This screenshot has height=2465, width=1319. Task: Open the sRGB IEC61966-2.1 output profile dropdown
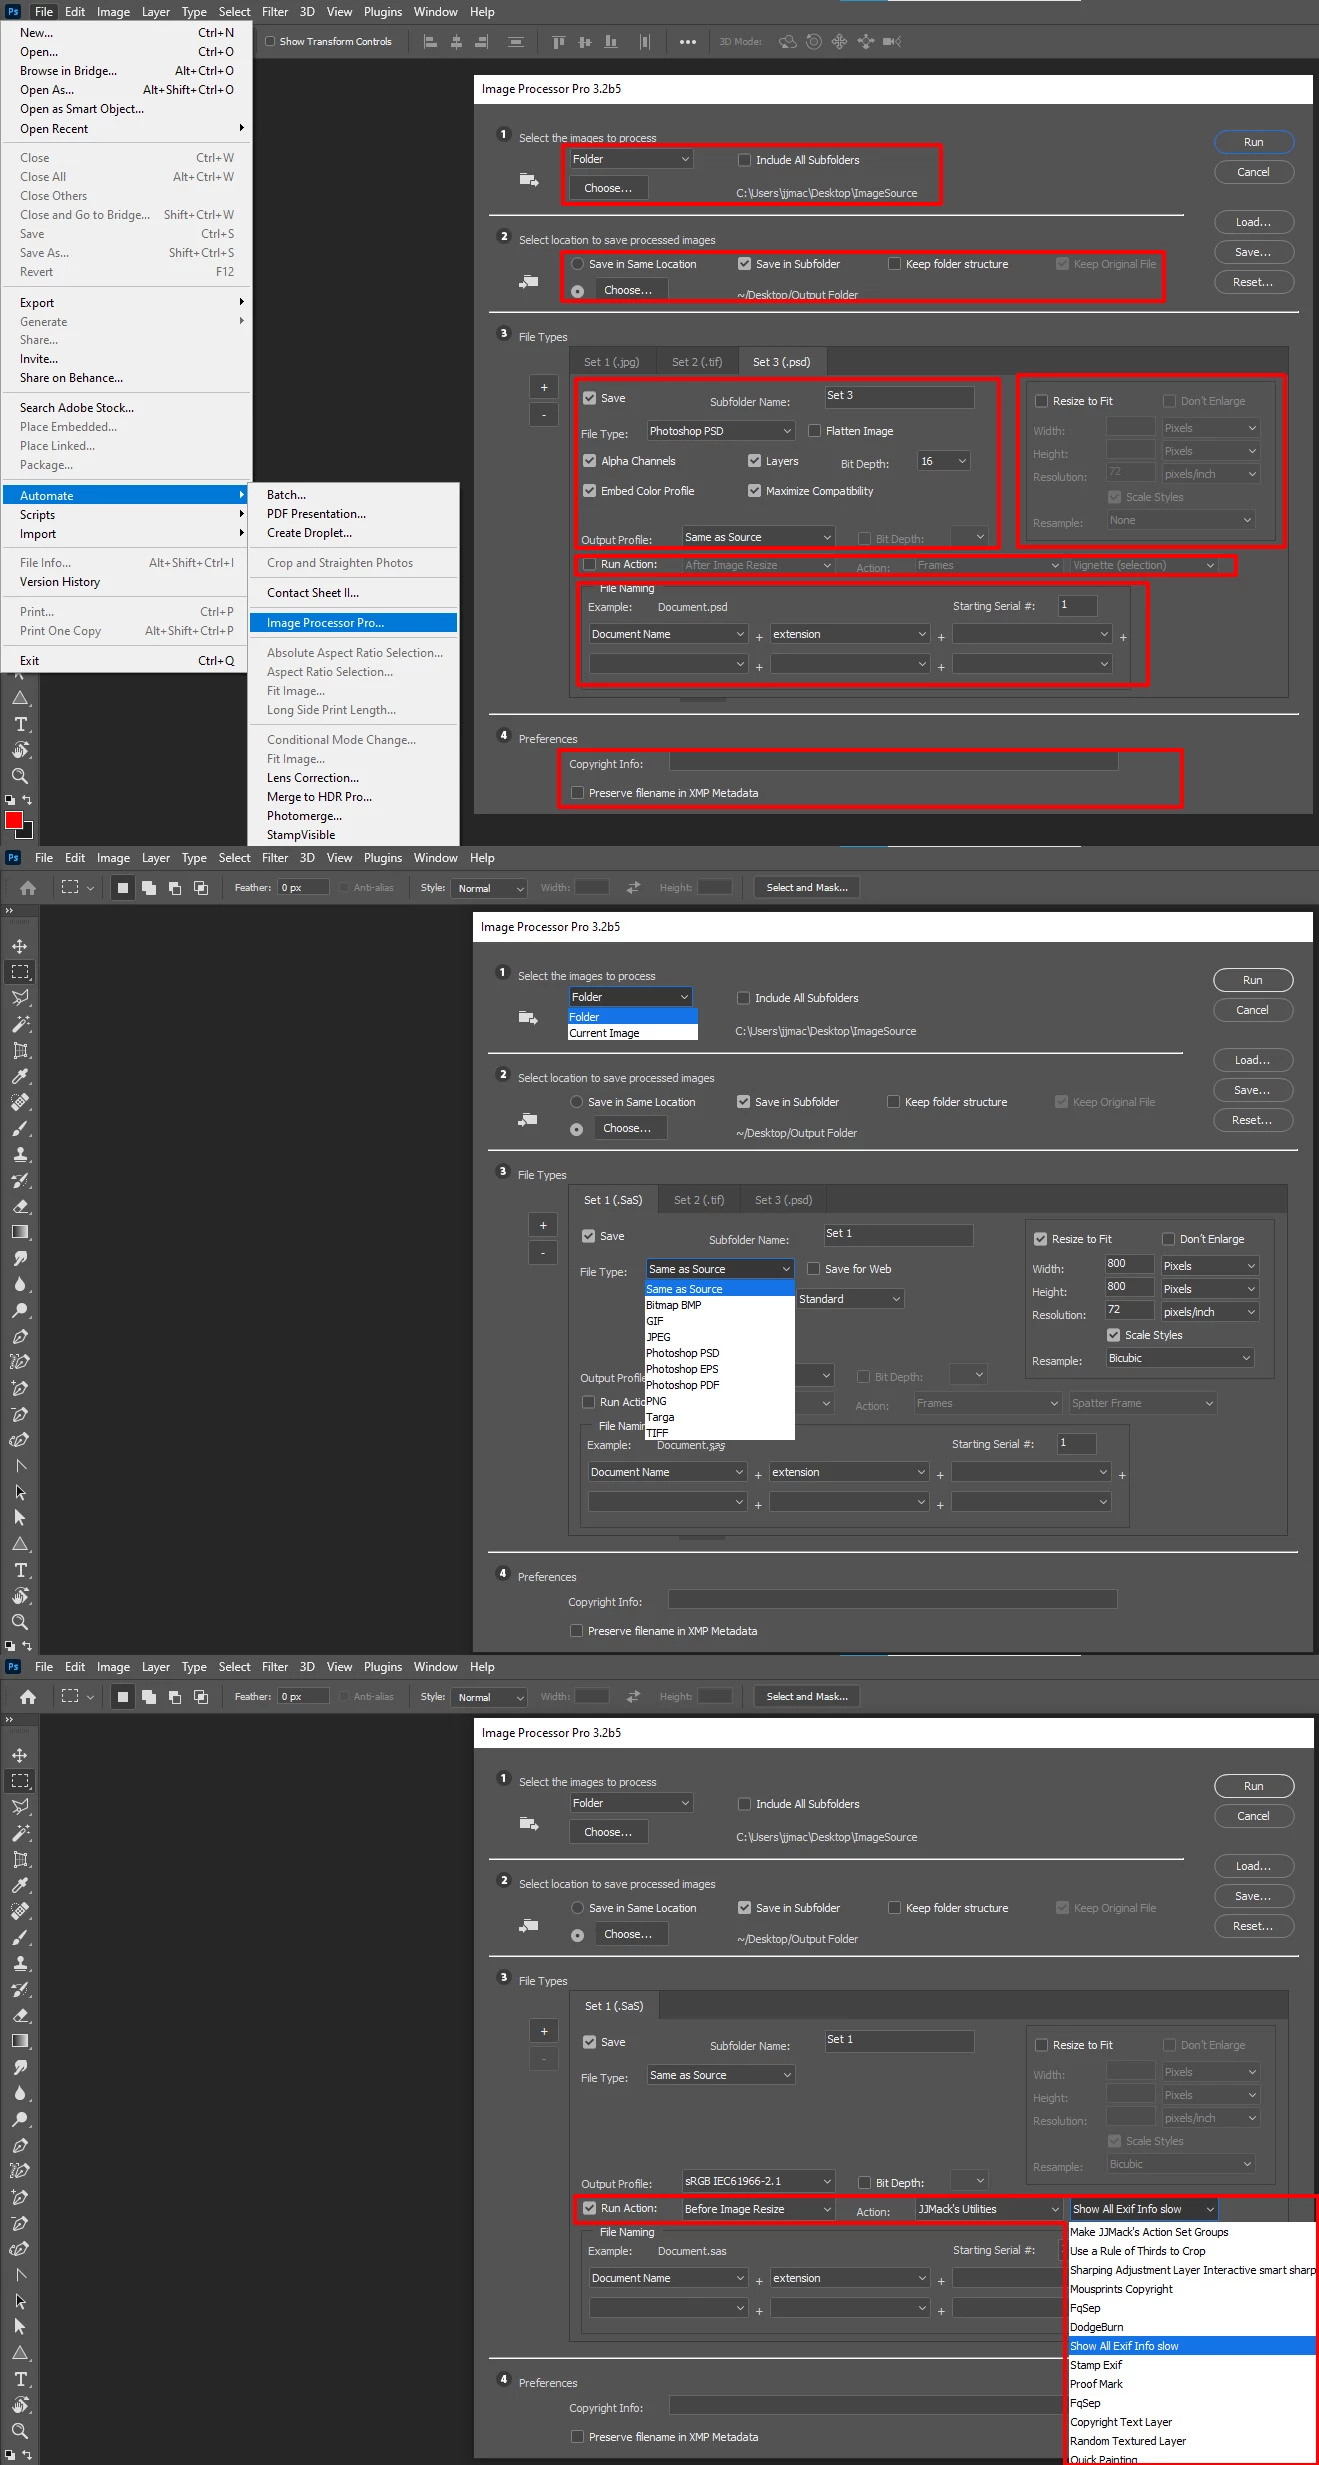coord(758,2181)
